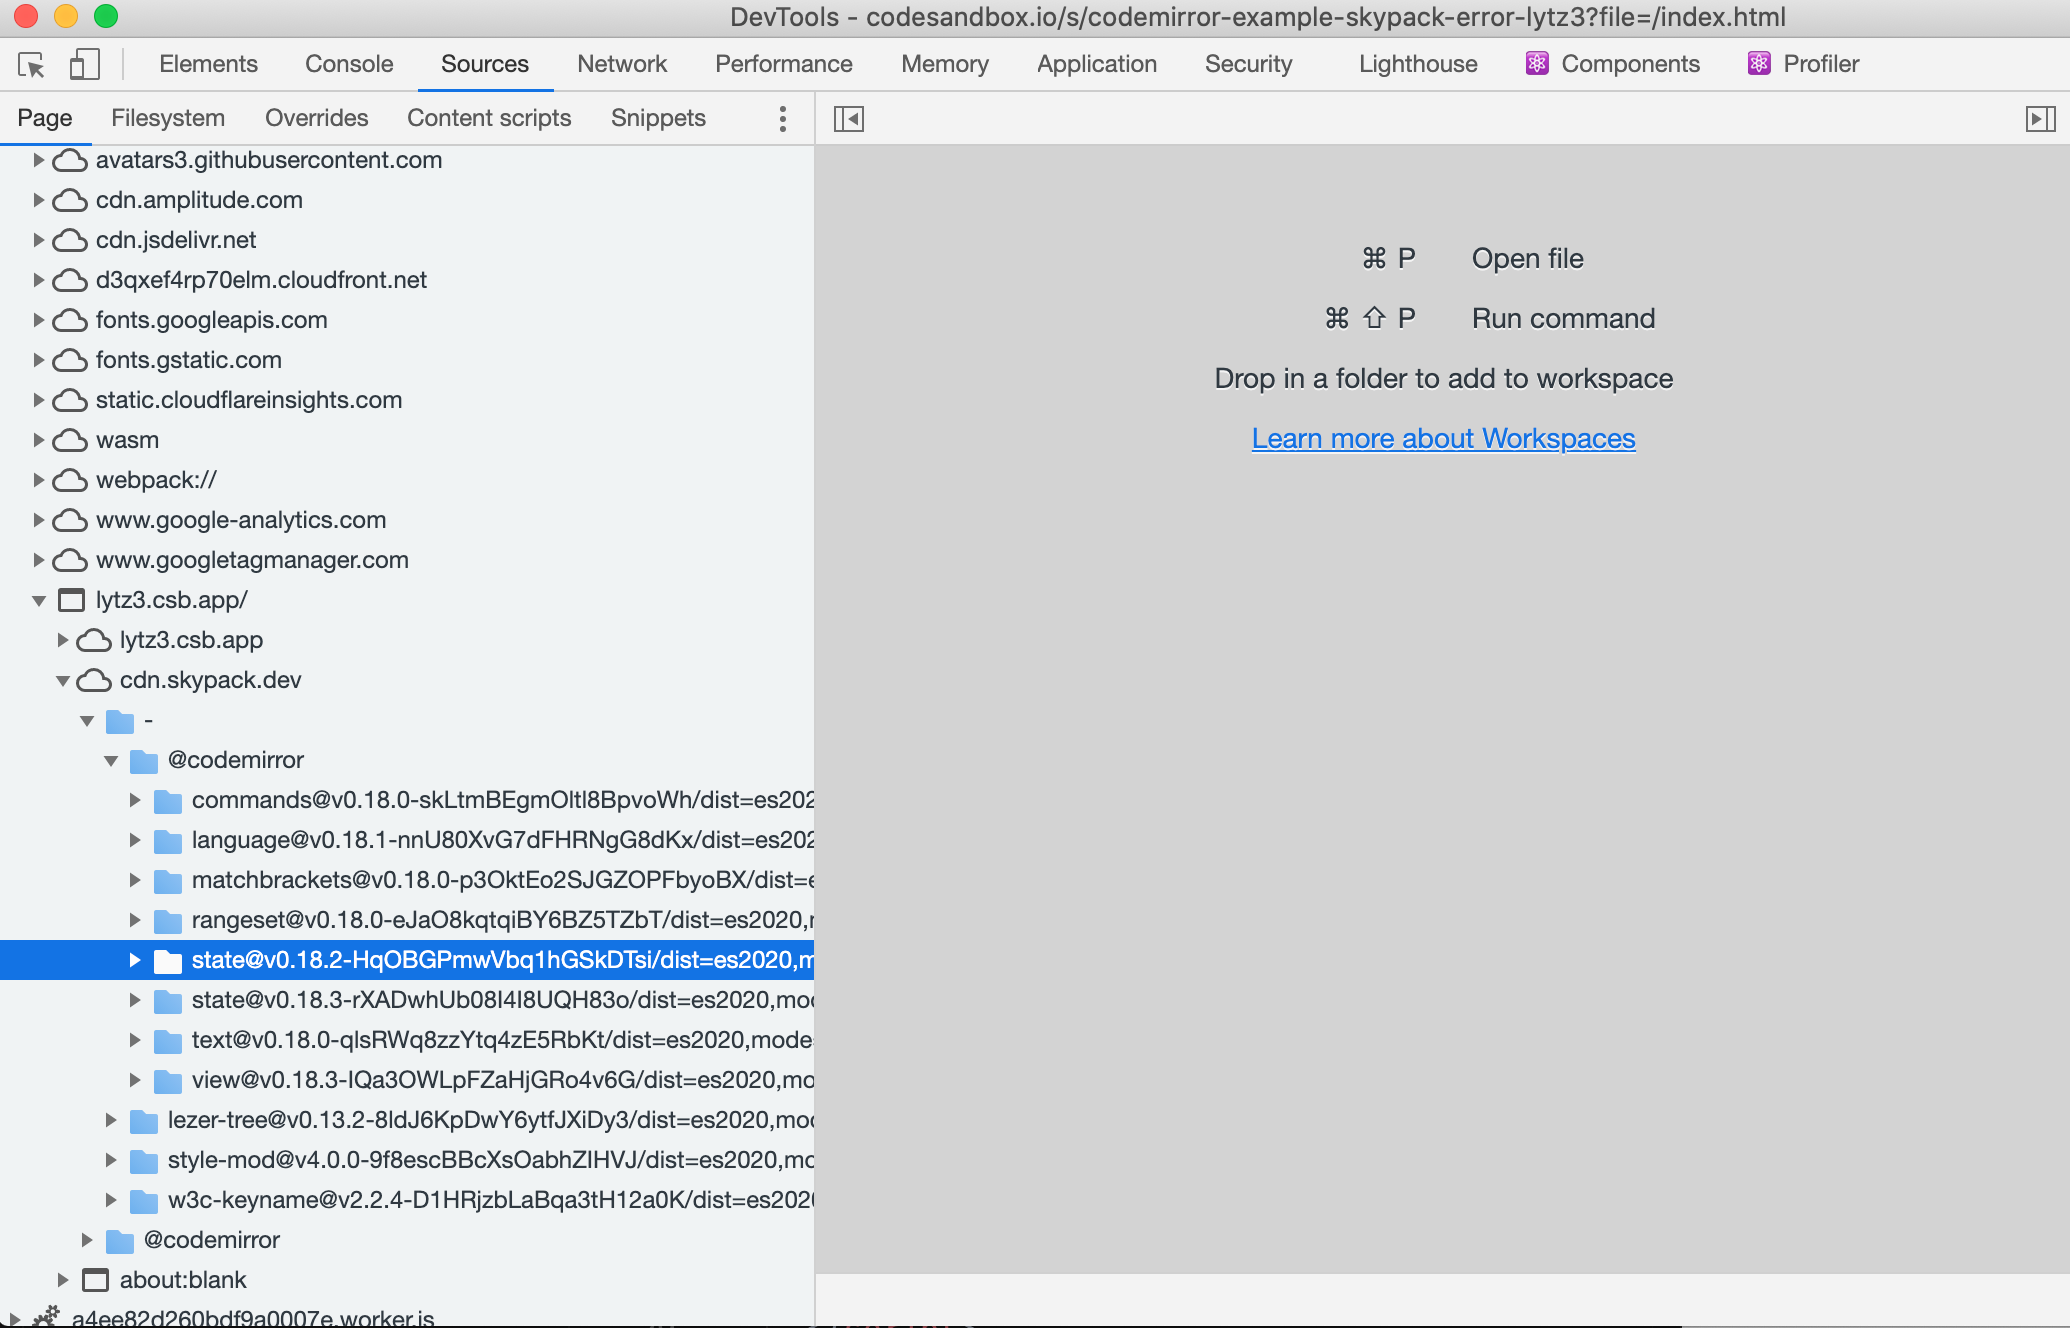Click the frame icon beside lytz3.csb.app/
This screenshot has height=1328, width=2070.
pos(71,600)
